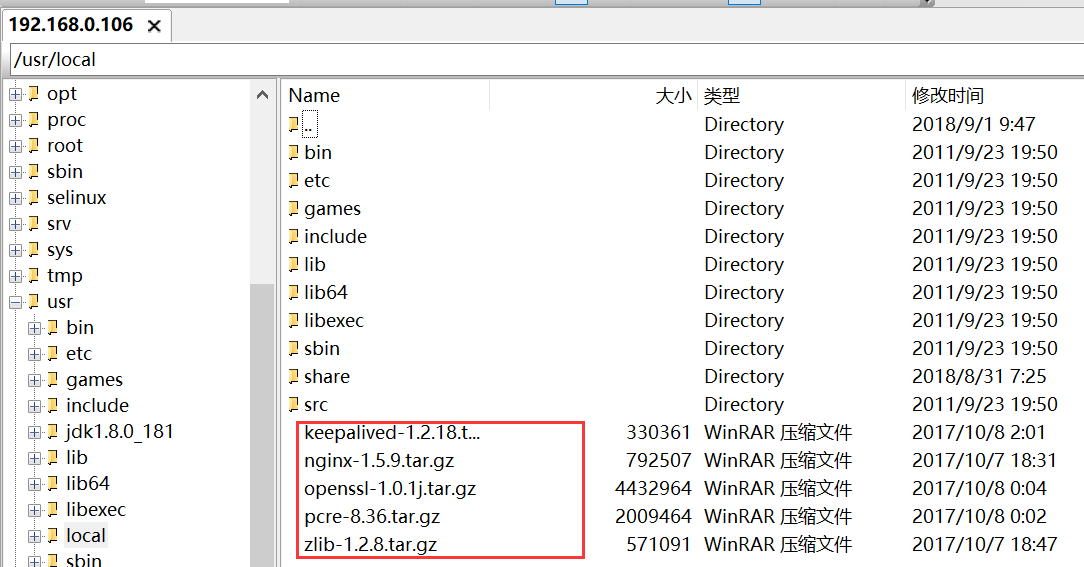Click the 2018/9/1 9:47 modified date

973,124
